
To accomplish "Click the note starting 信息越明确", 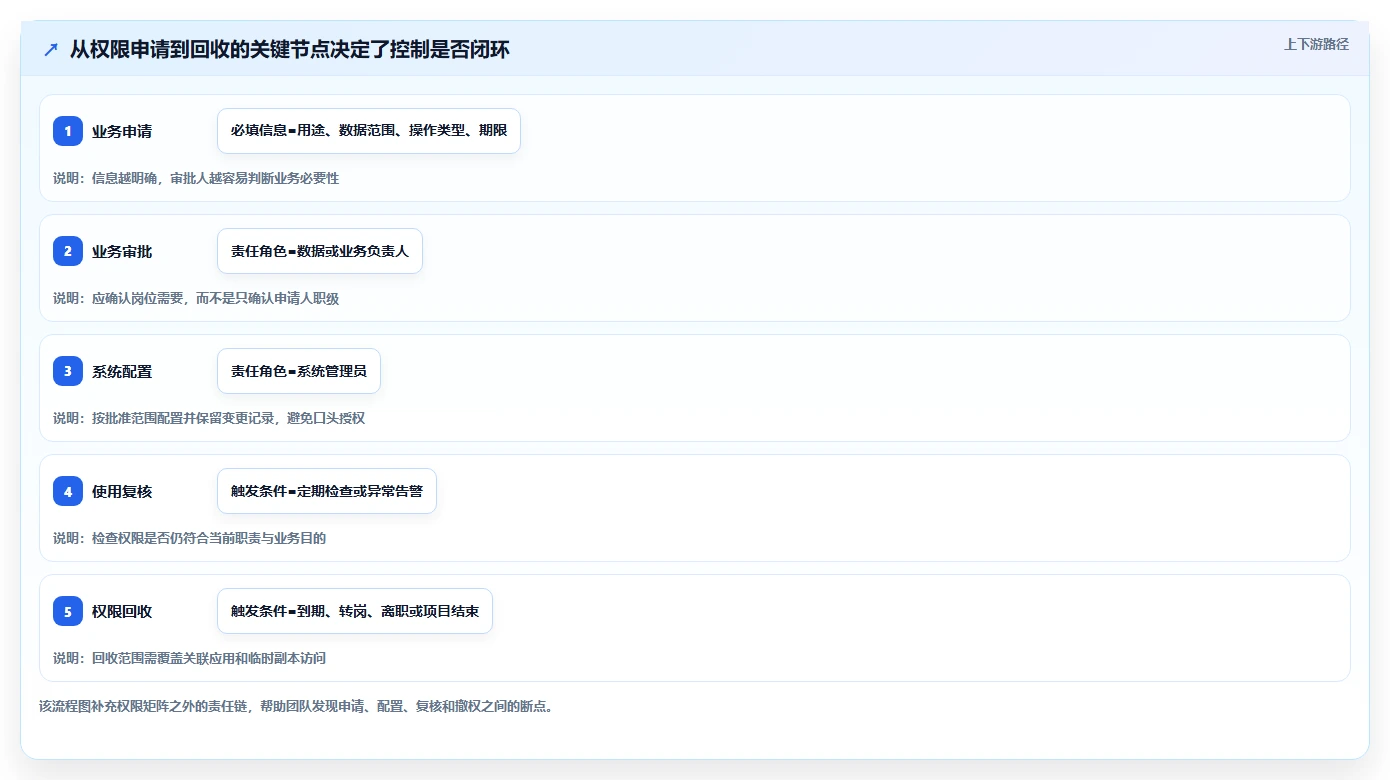I will [196, 178].
